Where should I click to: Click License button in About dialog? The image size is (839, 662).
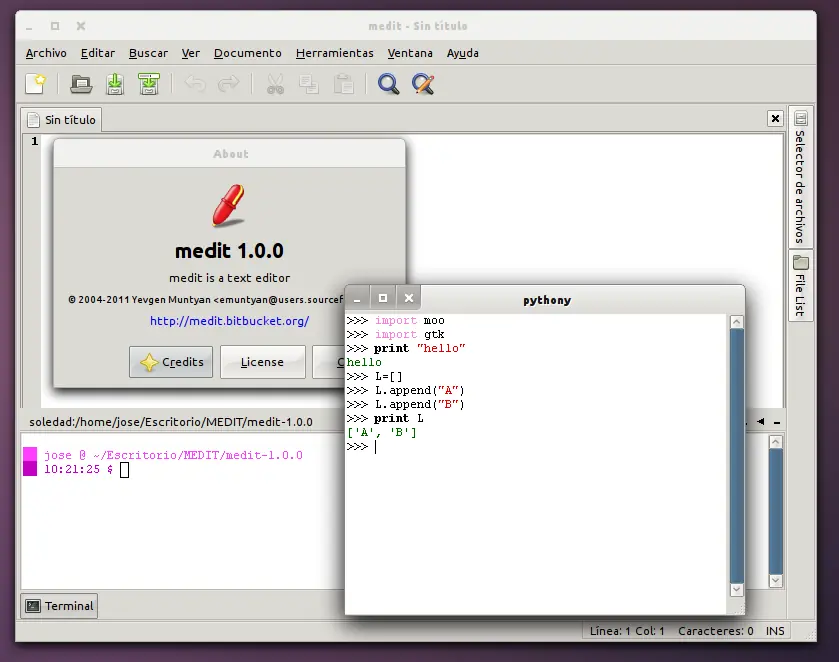263,362
